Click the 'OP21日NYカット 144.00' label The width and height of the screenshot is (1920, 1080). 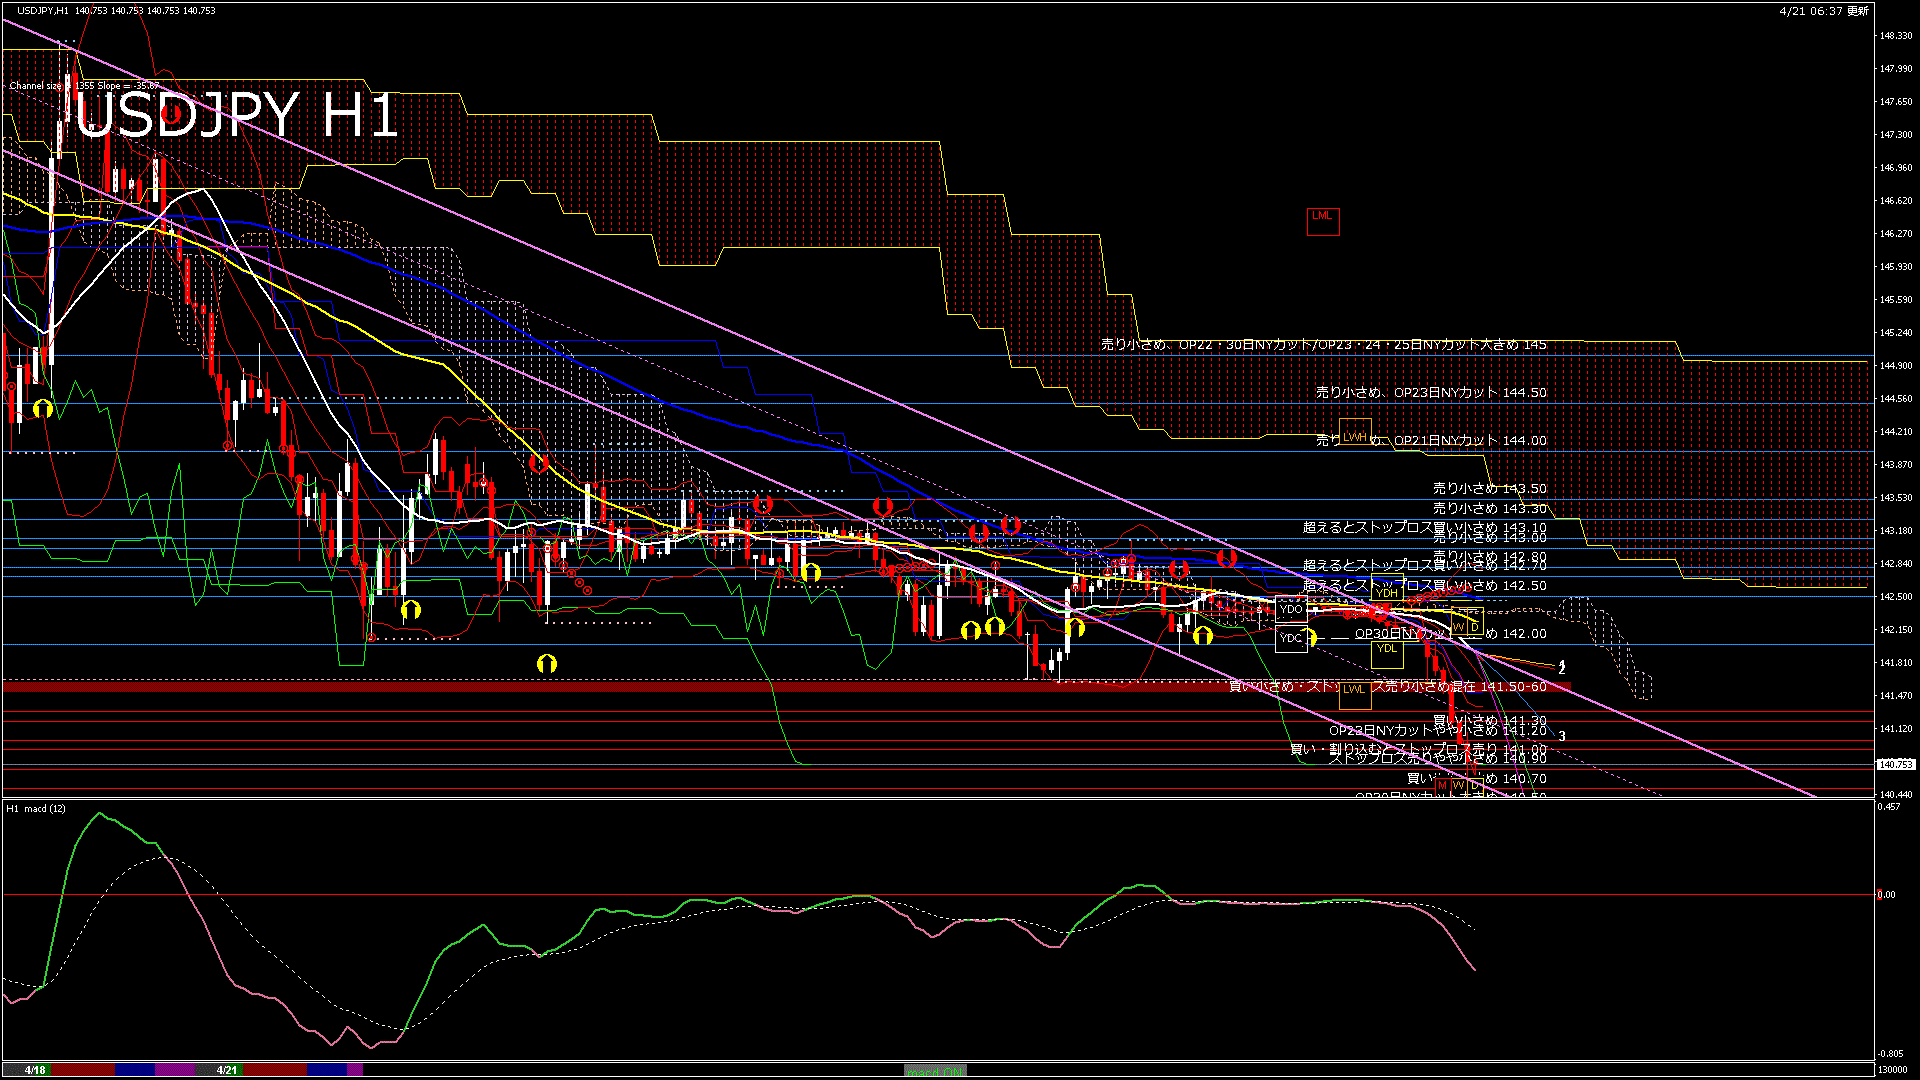pyautogui.click(x=1470, y=441)
